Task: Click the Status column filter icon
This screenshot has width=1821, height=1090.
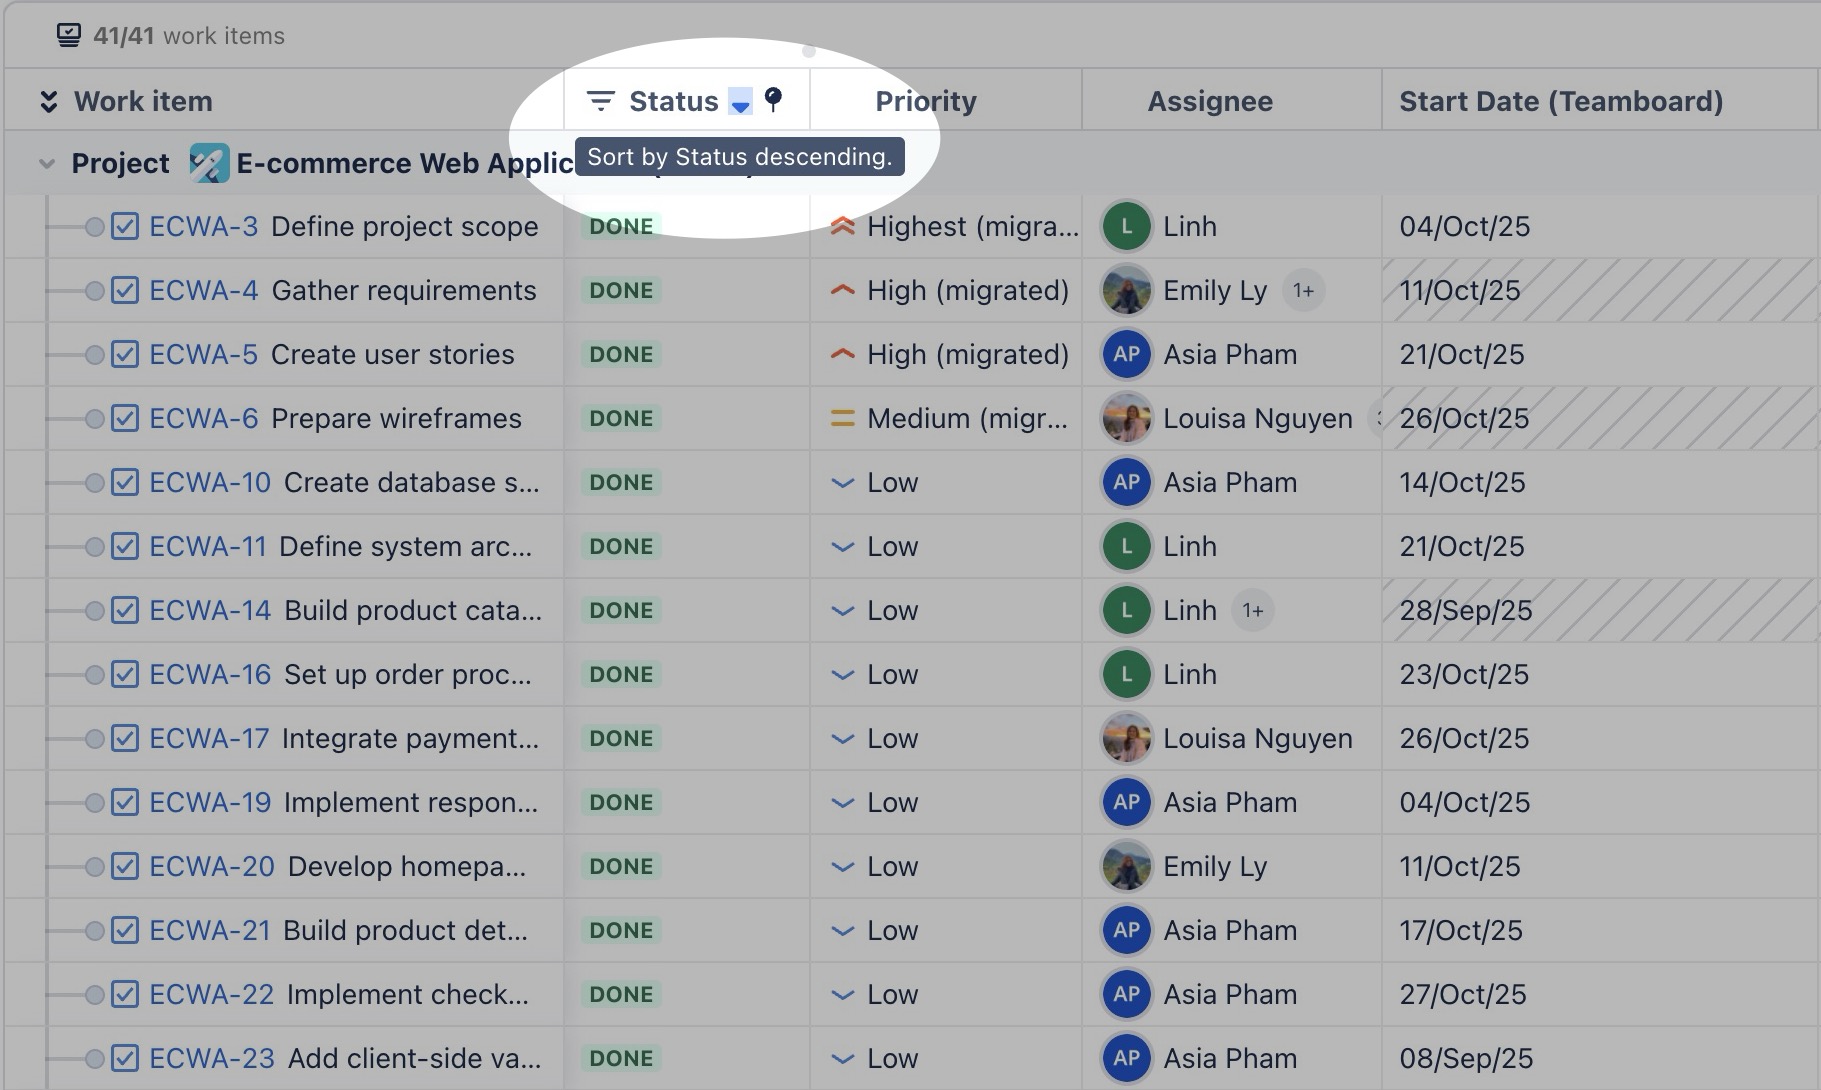Action: 600,101
